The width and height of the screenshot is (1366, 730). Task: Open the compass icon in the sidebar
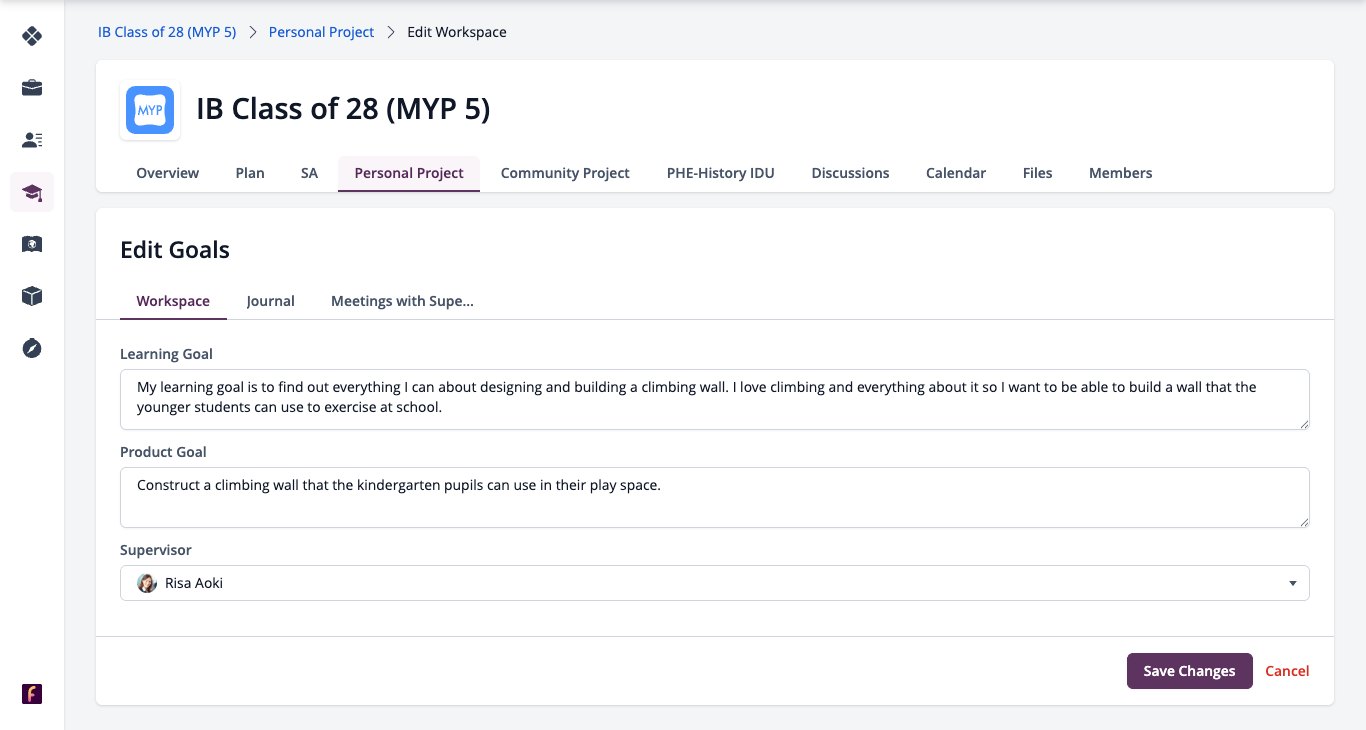coord(32,348)
